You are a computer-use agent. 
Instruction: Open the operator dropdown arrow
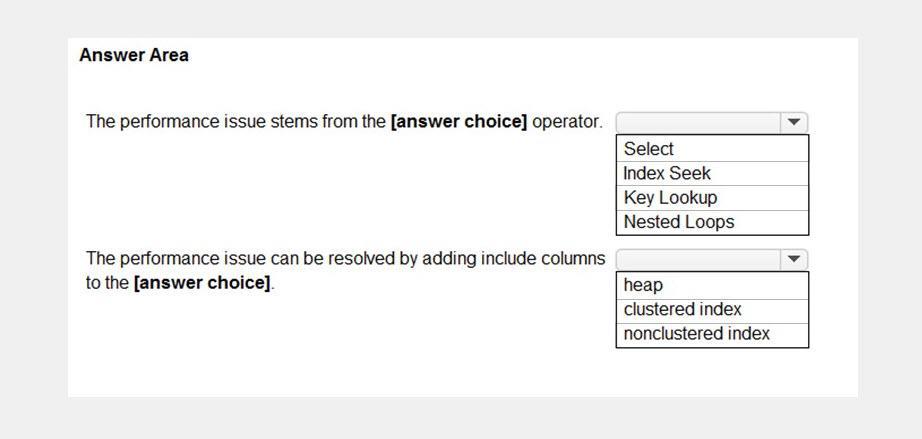coord(794,123)
